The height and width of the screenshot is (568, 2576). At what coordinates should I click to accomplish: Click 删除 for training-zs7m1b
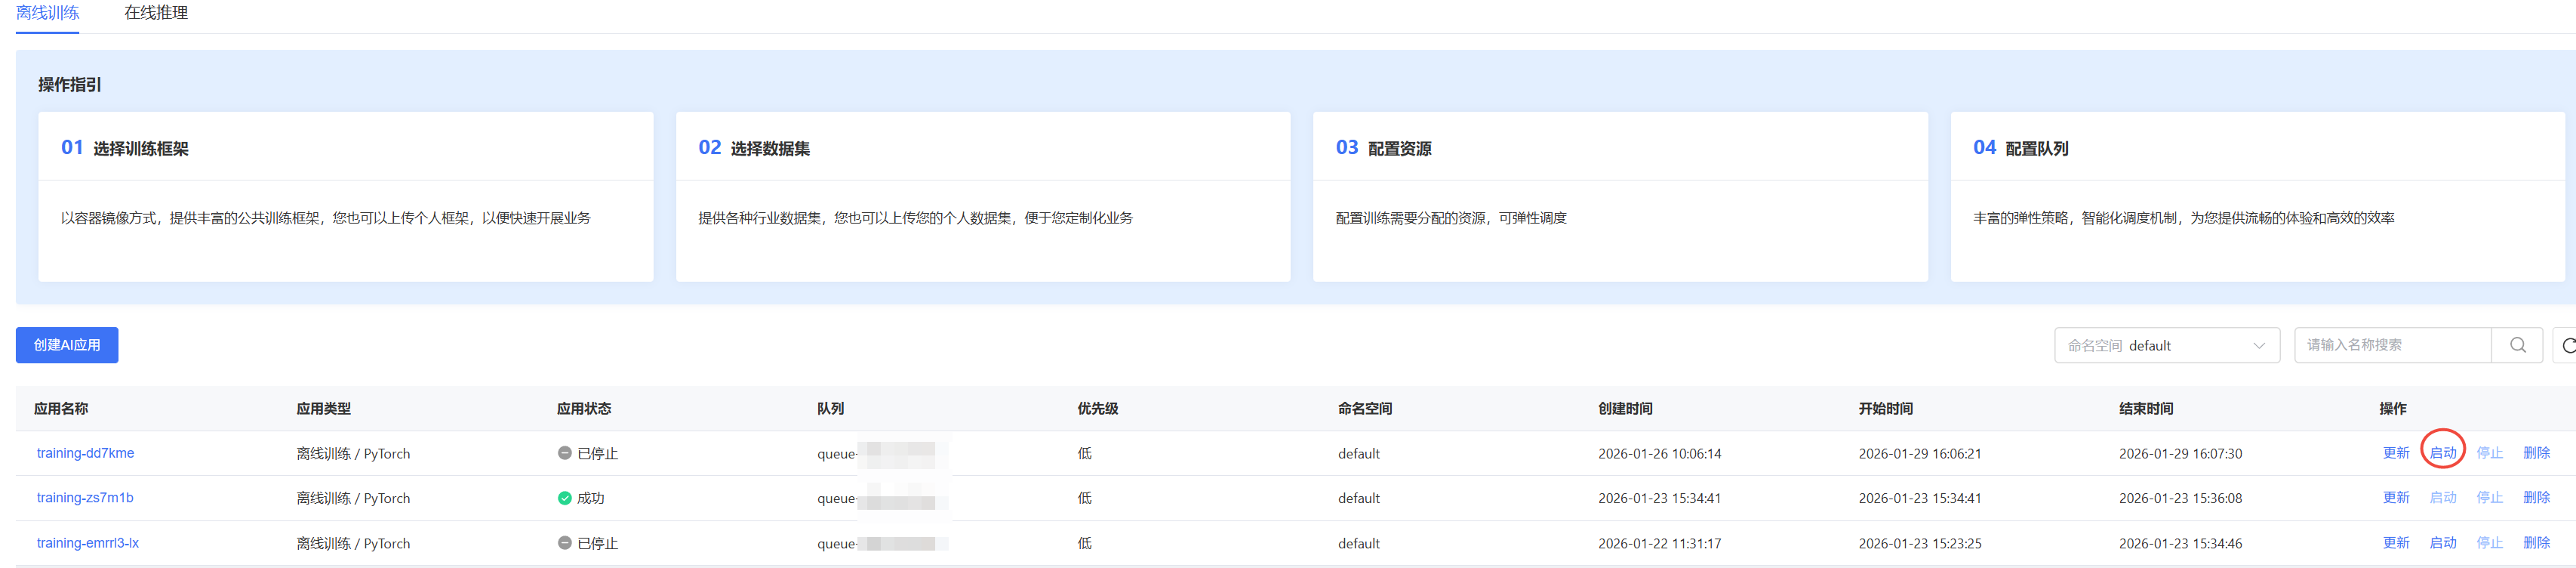2535,498
